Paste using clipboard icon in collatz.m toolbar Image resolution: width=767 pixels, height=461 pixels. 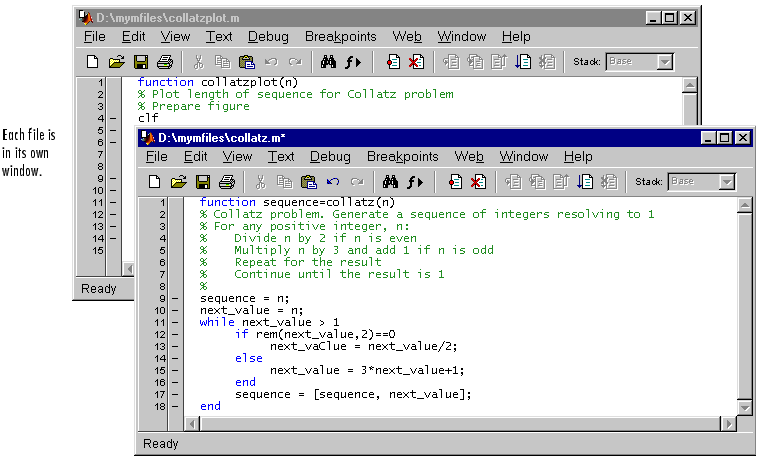coord(309,182)
